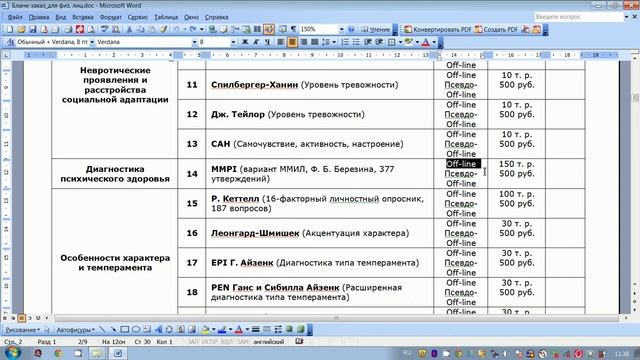Open the style dropdown "Обычный + Verdana"
This screenshot has width=640, height=360.
point(92,42)
